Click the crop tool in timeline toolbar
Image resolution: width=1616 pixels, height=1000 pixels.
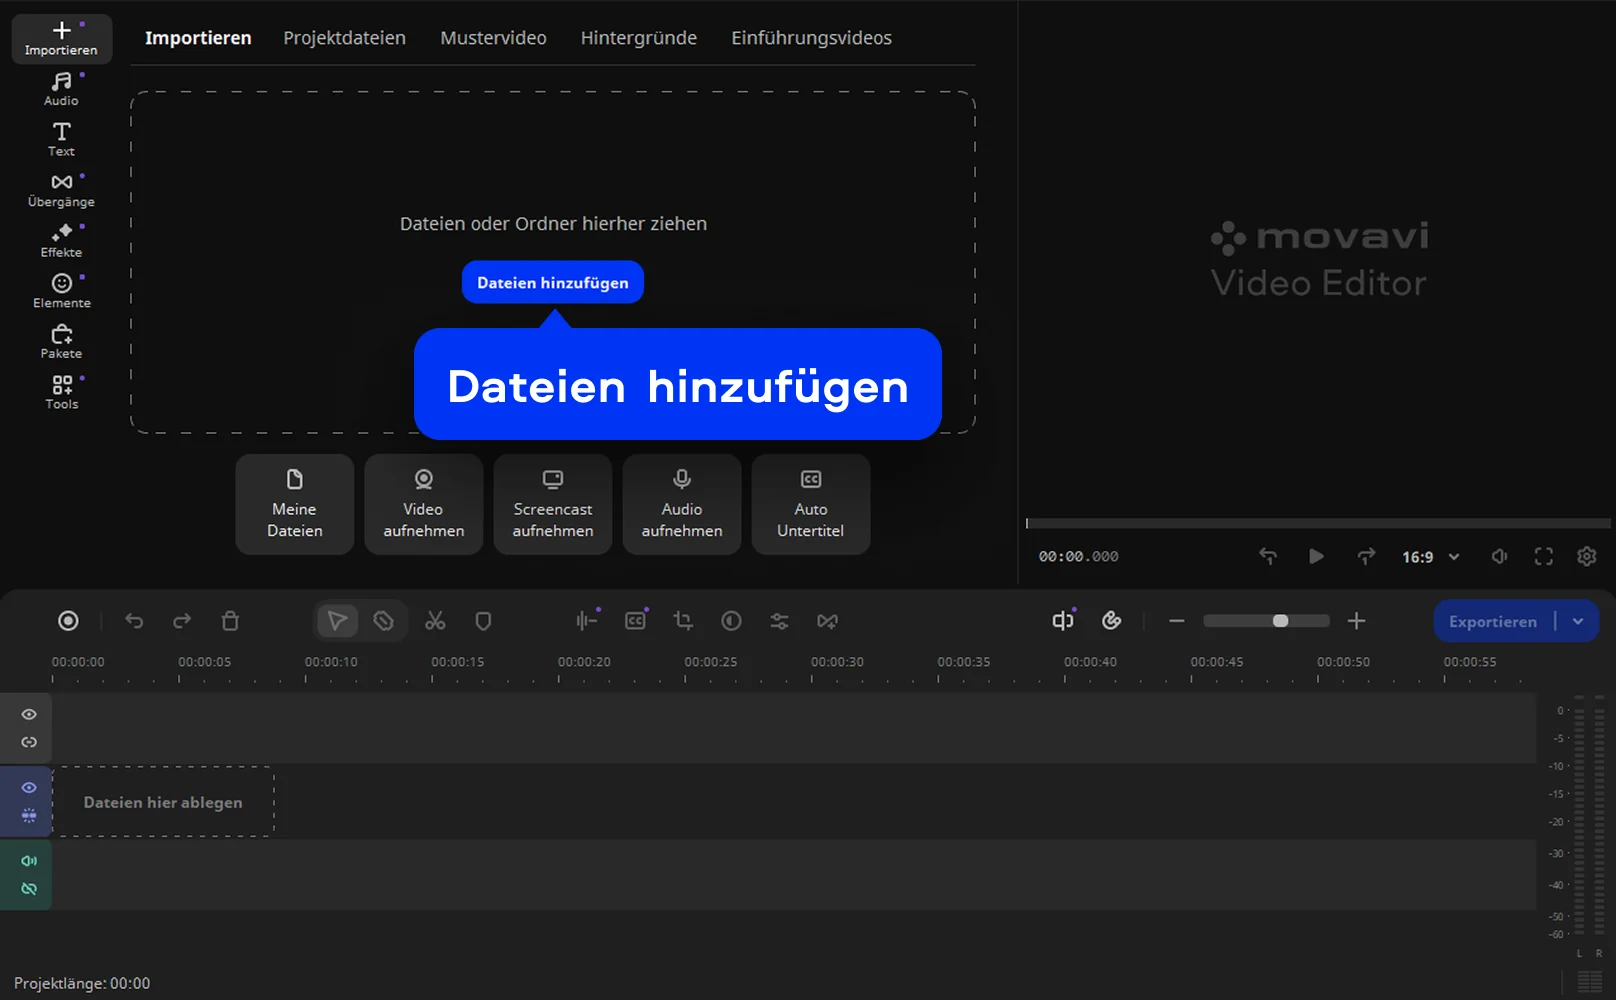pos(683,621)
